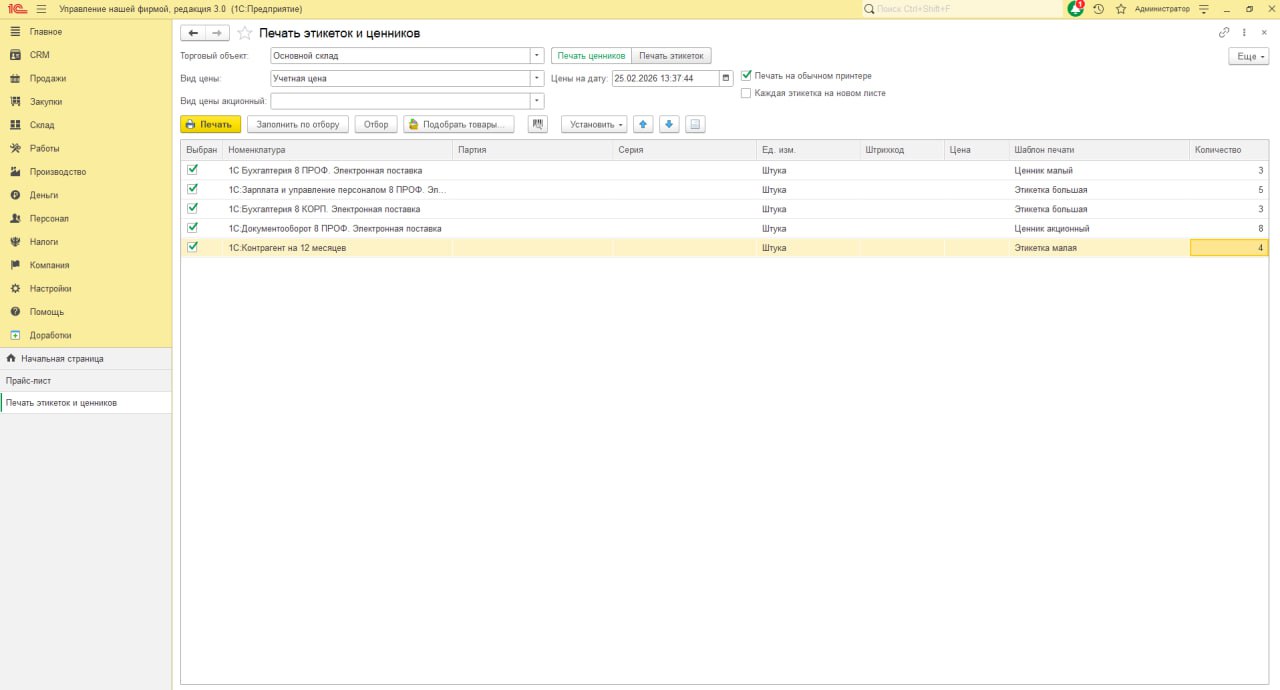Open the 'Склад' menu section
Image resolution: width=1280 pixels, height=690 pixels.
pos(42,125)
